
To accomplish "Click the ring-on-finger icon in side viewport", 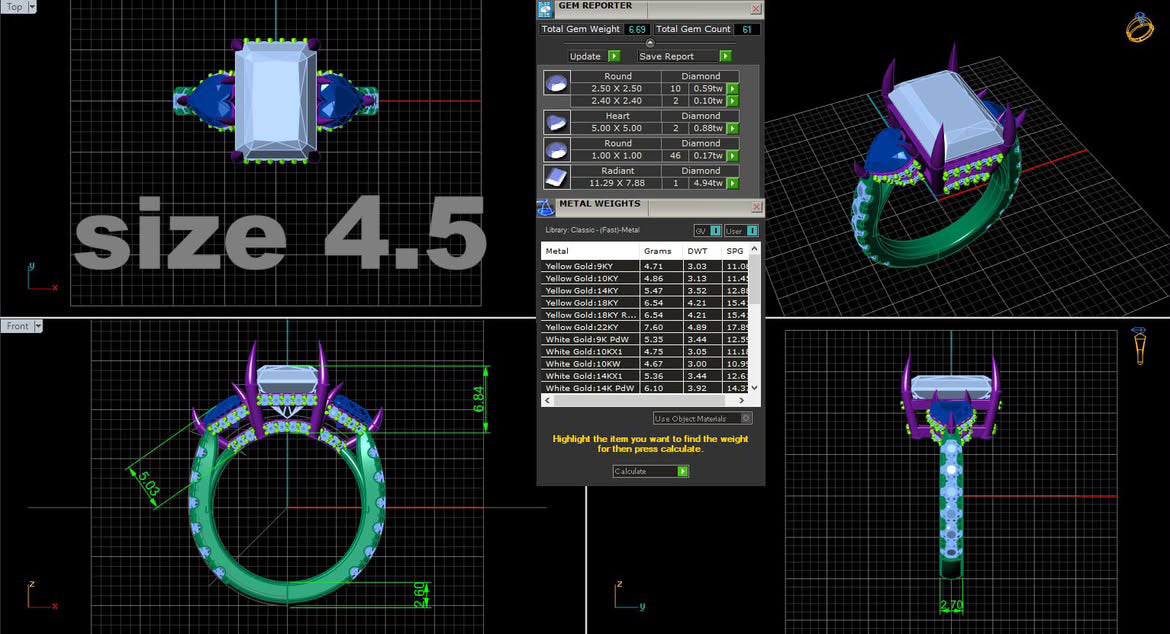I will pyautogui.click(x=1139, y=345).
